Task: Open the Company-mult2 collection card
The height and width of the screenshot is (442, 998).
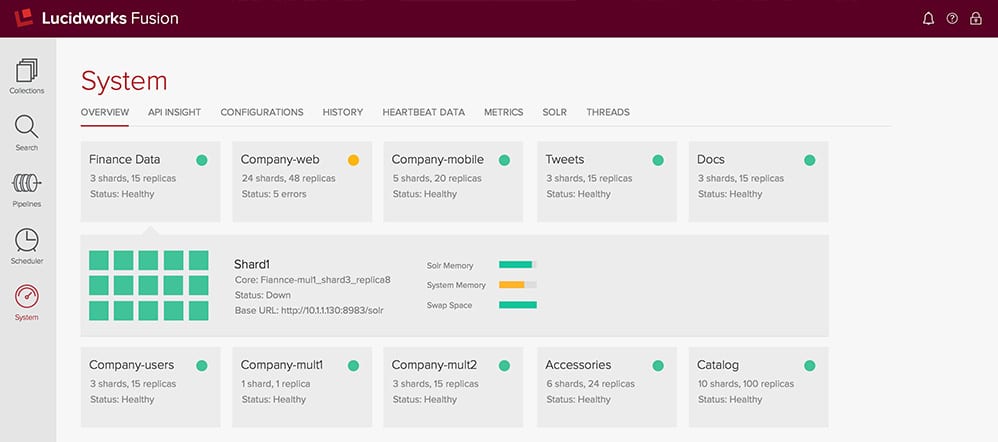Action: pos(453,387)
